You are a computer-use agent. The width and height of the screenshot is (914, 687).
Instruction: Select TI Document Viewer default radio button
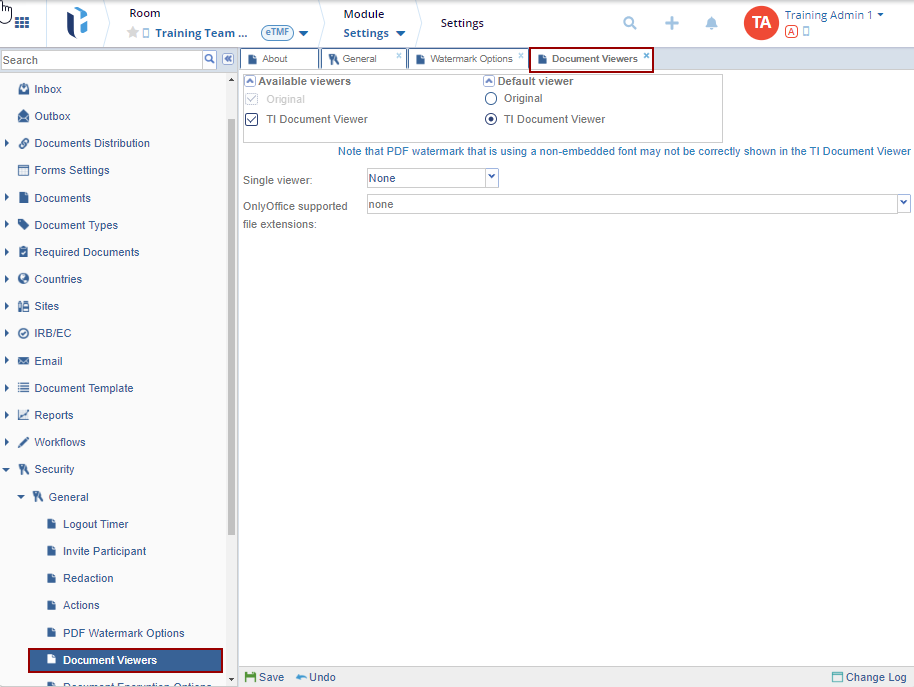pos(490,119)
